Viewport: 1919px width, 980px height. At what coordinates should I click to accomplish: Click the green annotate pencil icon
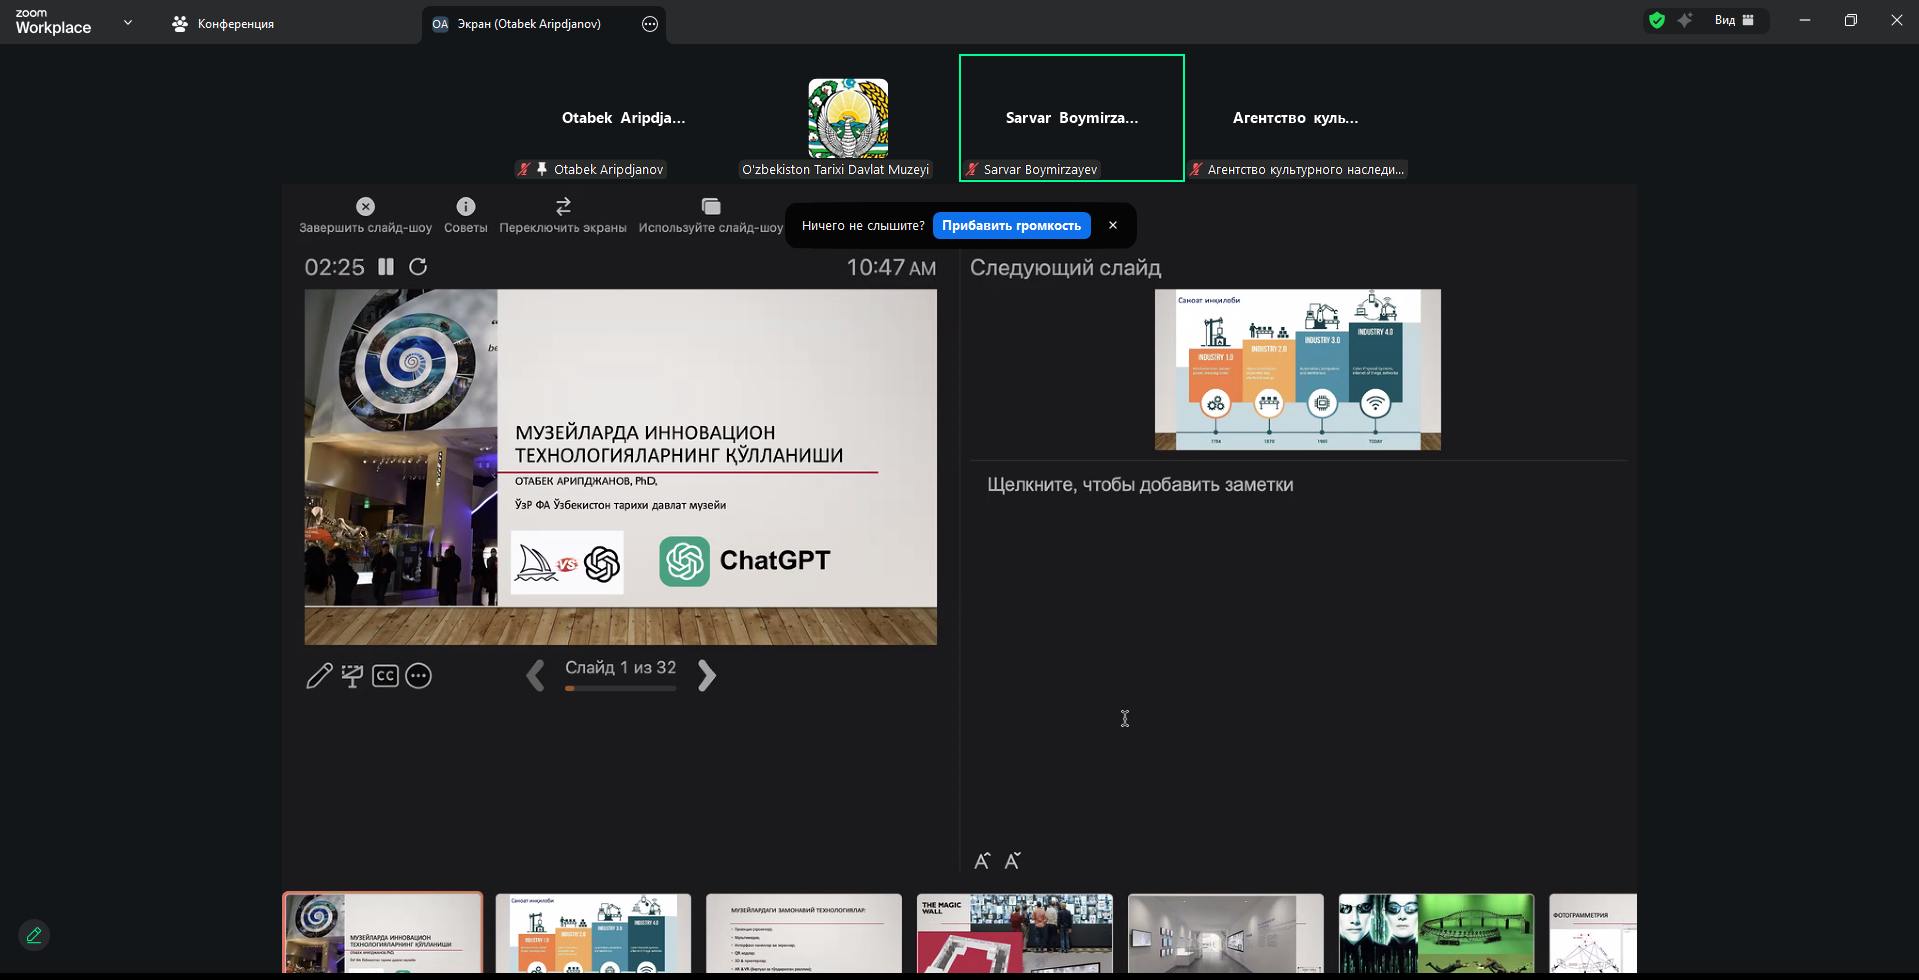[34, 935]
